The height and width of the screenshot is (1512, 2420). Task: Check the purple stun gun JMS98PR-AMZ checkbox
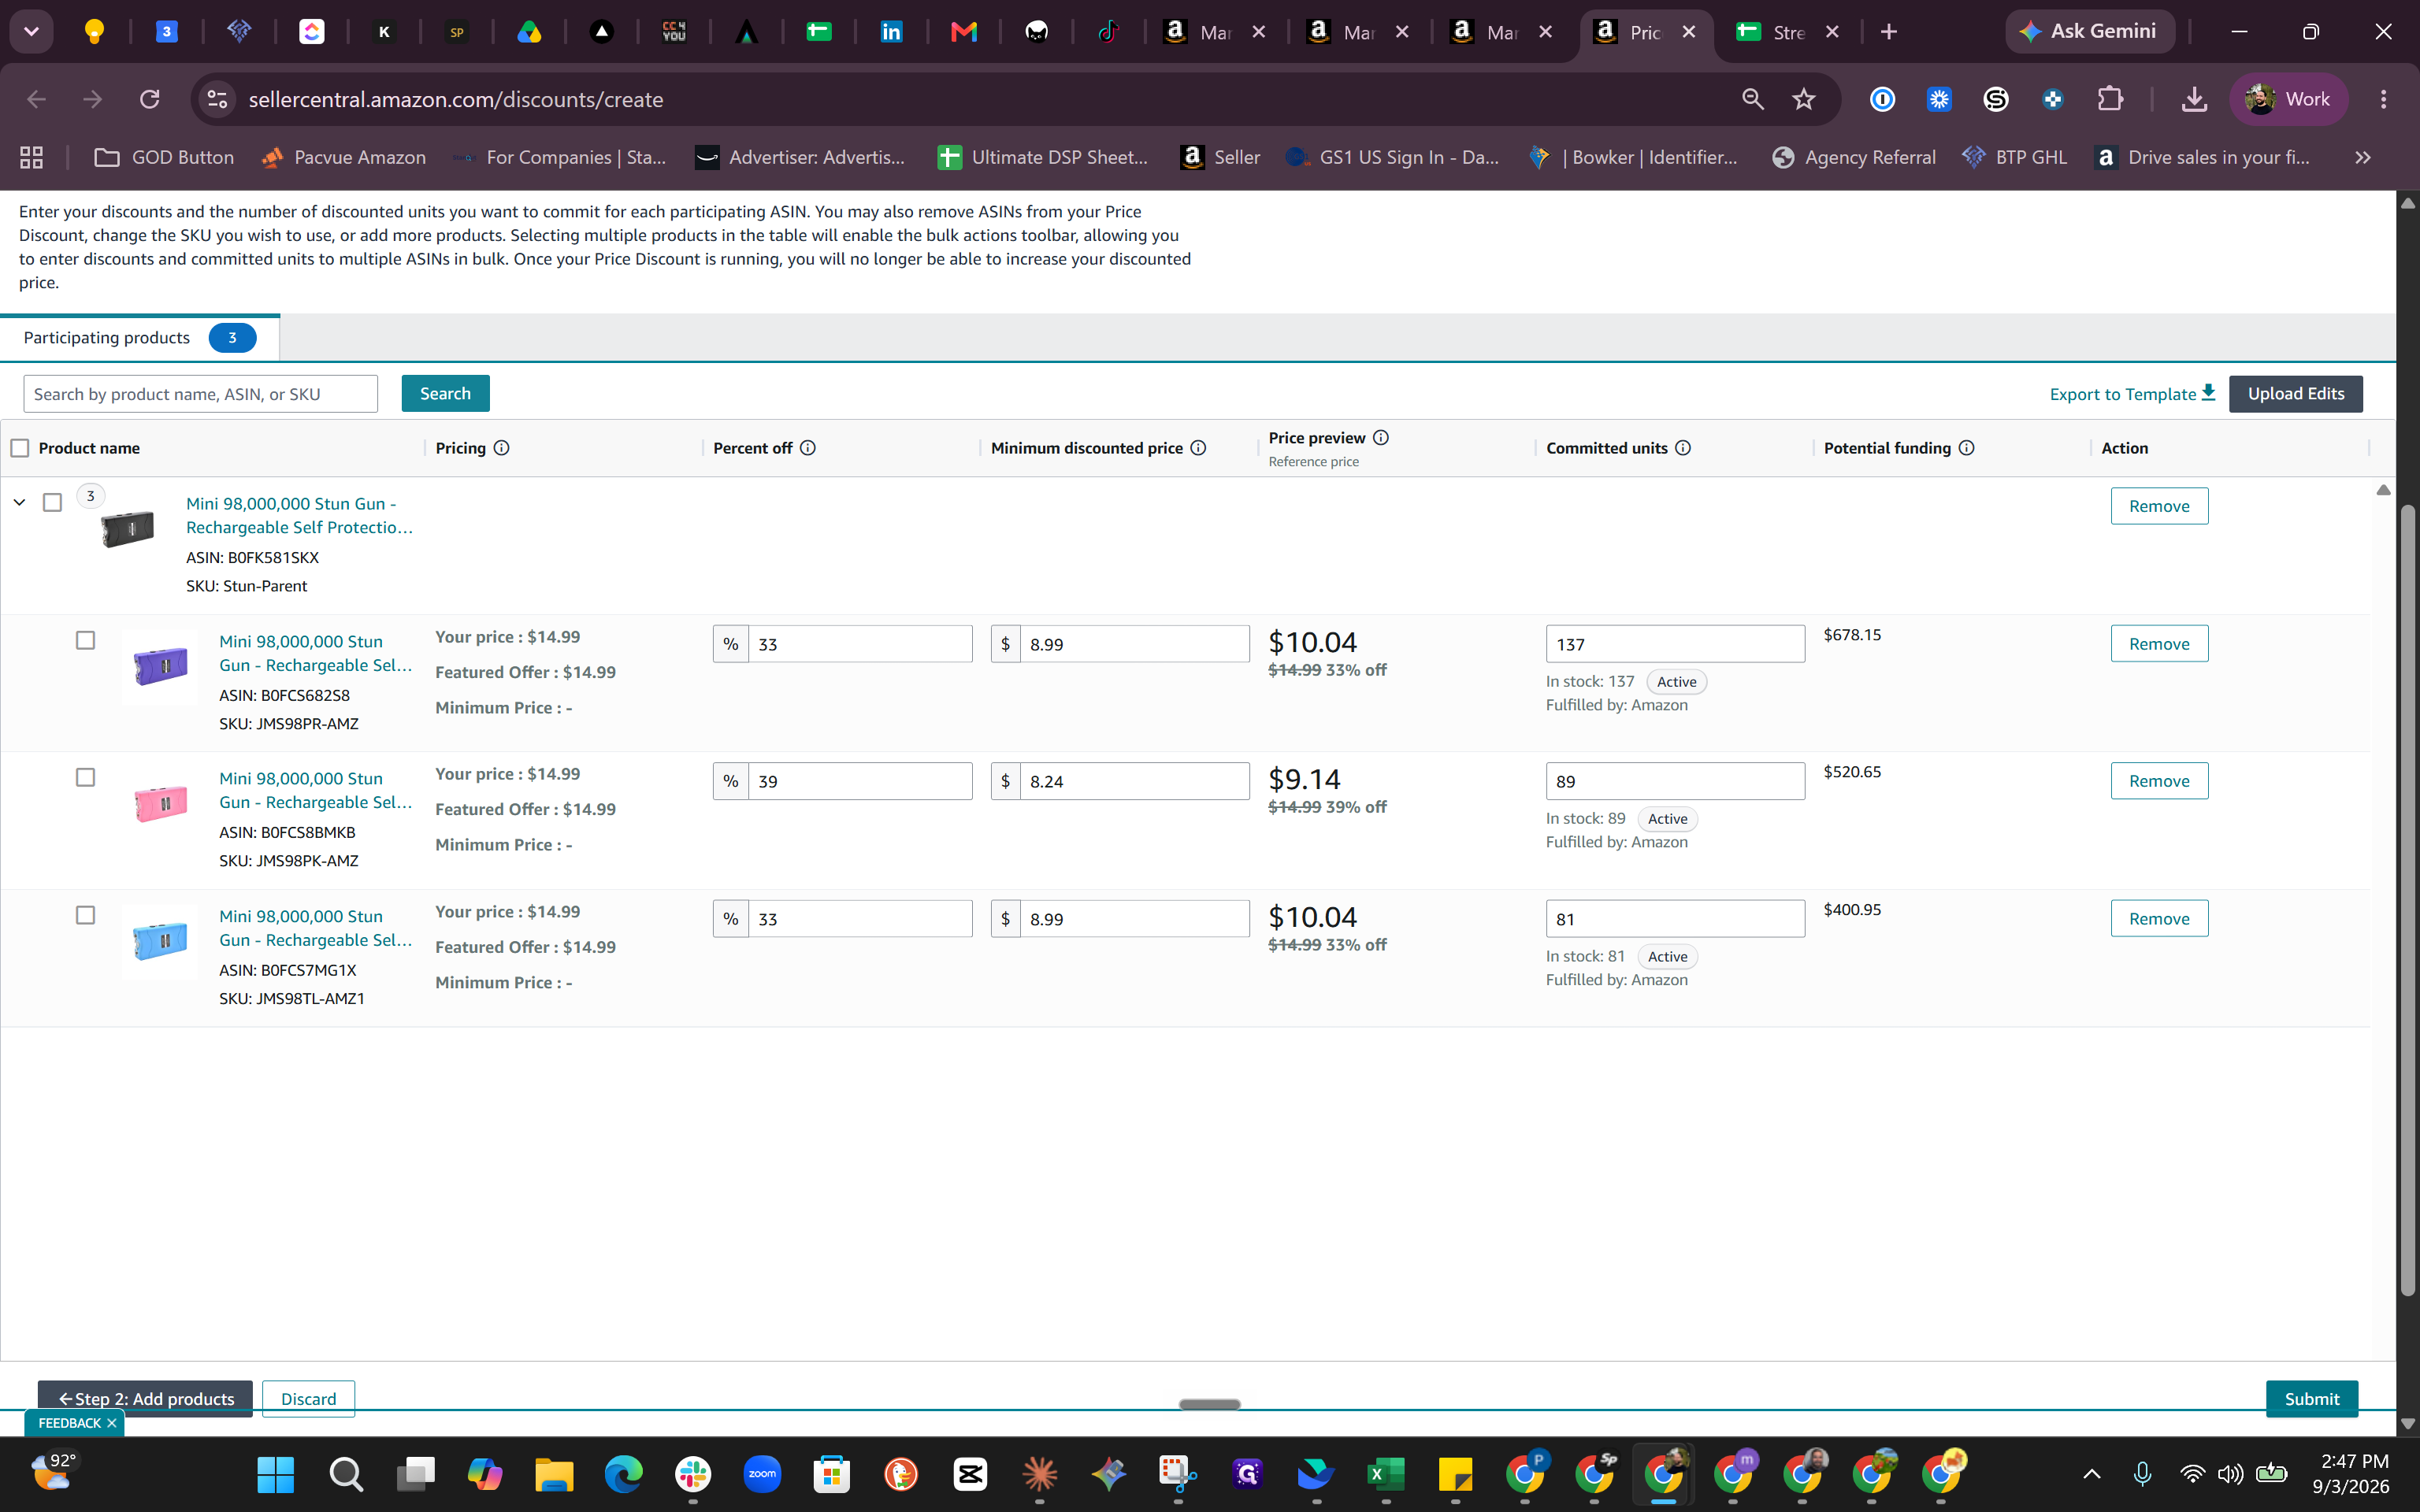pyautogui.click(x=86, y=640)
